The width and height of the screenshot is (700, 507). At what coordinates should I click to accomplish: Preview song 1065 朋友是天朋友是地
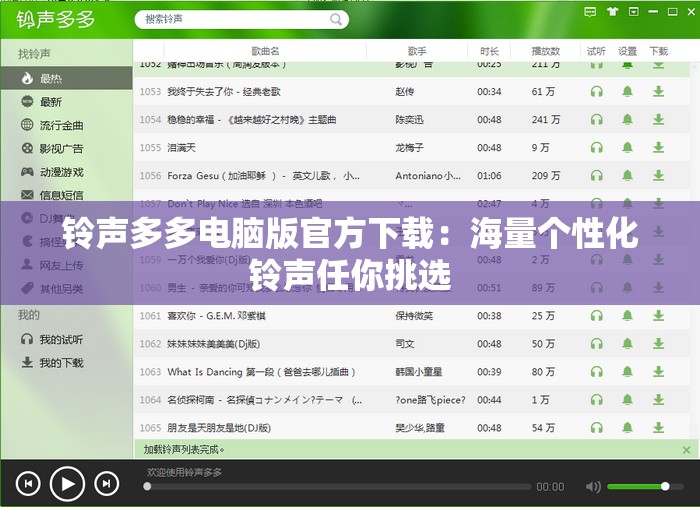(596, 428)
